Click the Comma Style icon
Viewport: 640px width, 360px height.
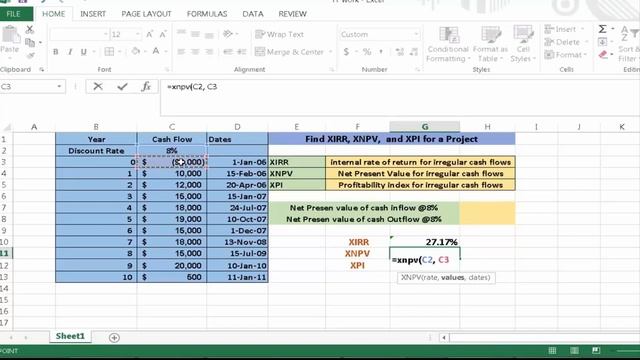(x=381, y=52)
